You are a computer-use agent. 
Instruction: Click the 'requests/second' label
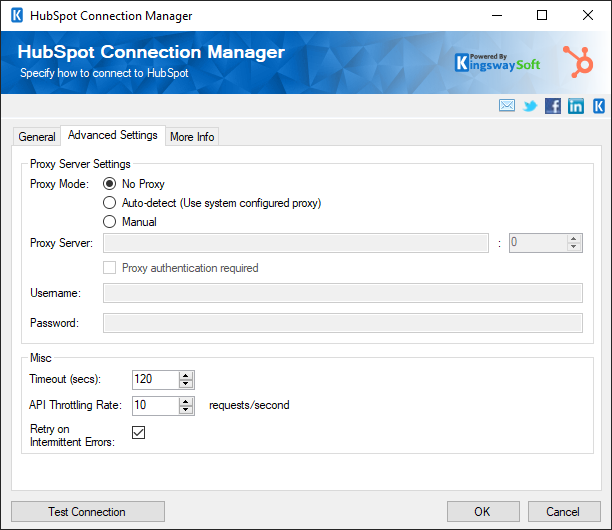249,405
